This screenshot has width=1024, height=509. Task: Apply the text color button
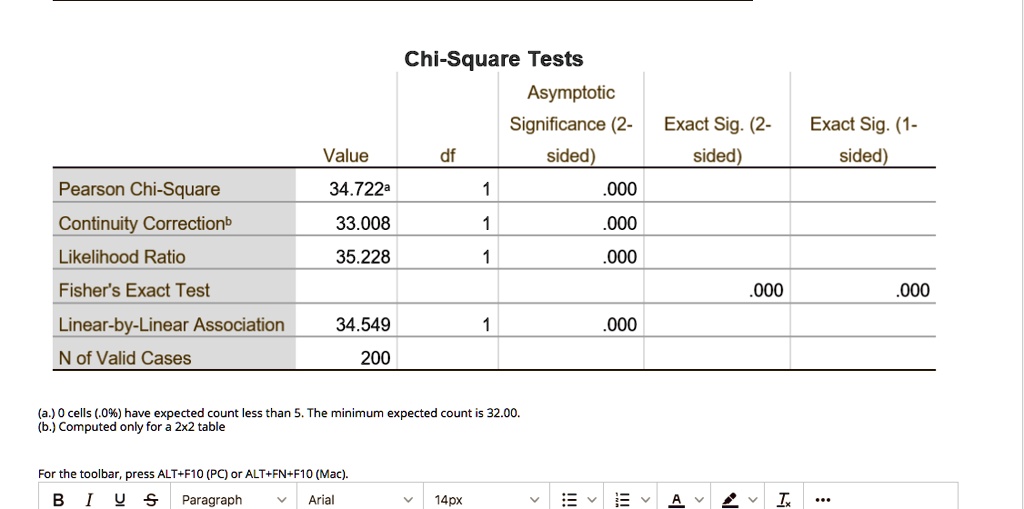pyautogui.click(x=677, y=500)
